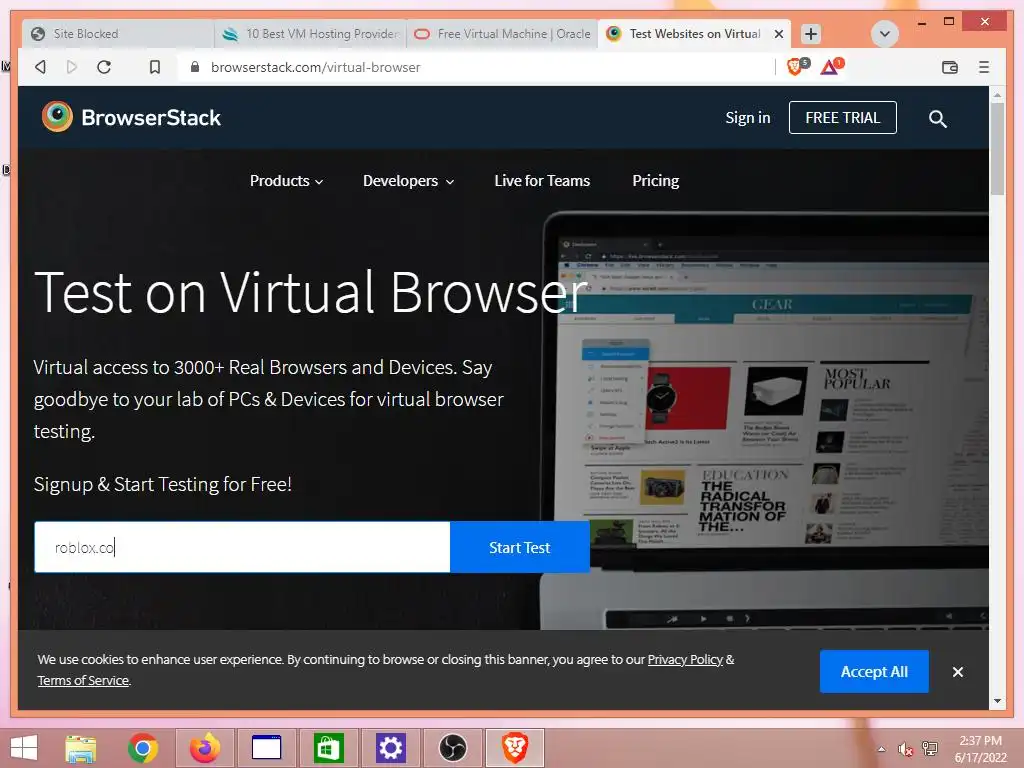Select the Test Websites on Virtual tab
The width and height of the screenshot is (1024, 768).
pyautogui.click(x=695, y=34)
